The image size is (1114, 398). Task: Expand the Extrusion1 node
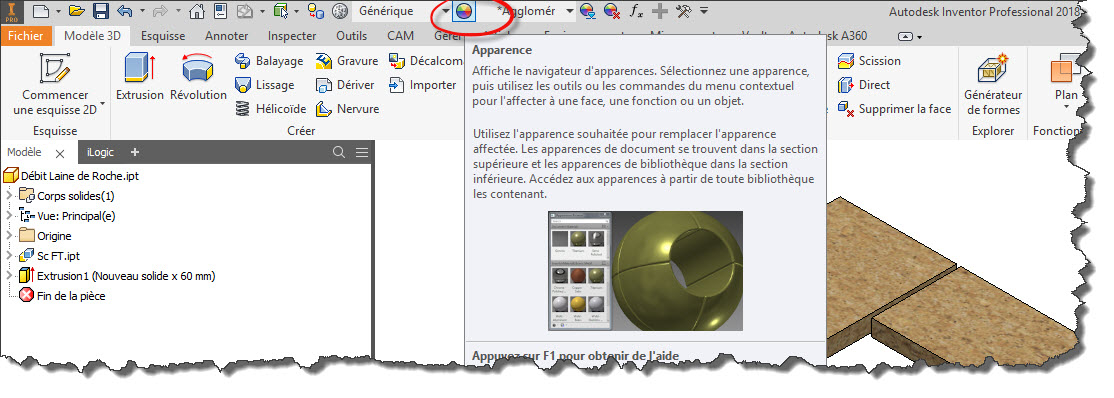9,275
